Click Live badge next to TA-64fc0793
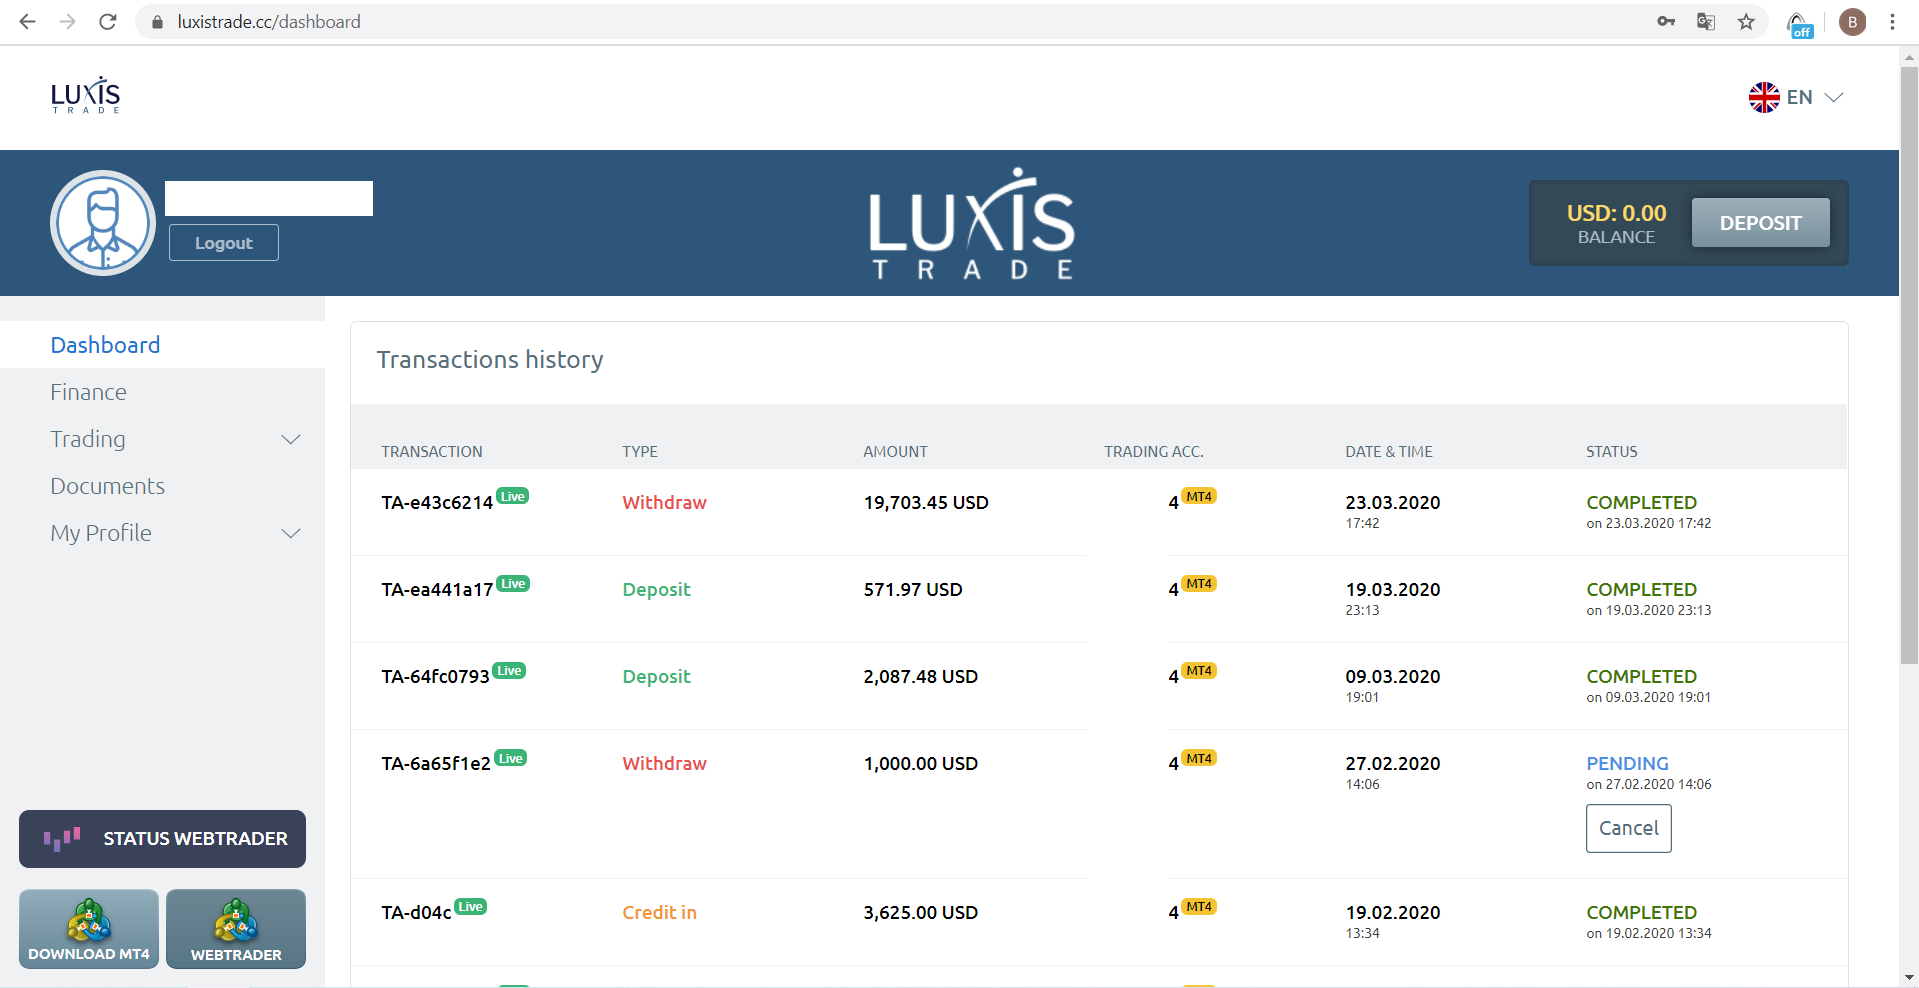Viewport: 1919px width, 988px height. [x=510, y=671]
